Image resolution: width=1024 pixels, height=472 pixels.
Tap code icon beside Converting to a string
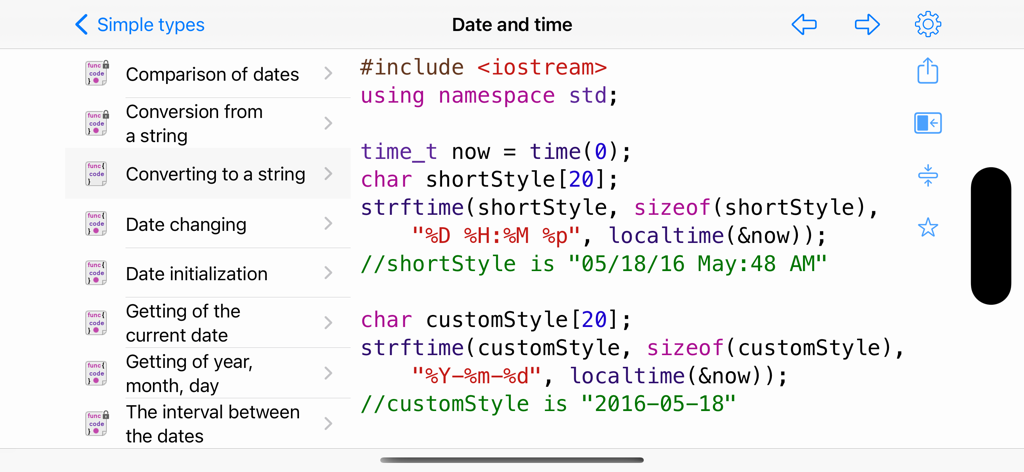[97, 174]
